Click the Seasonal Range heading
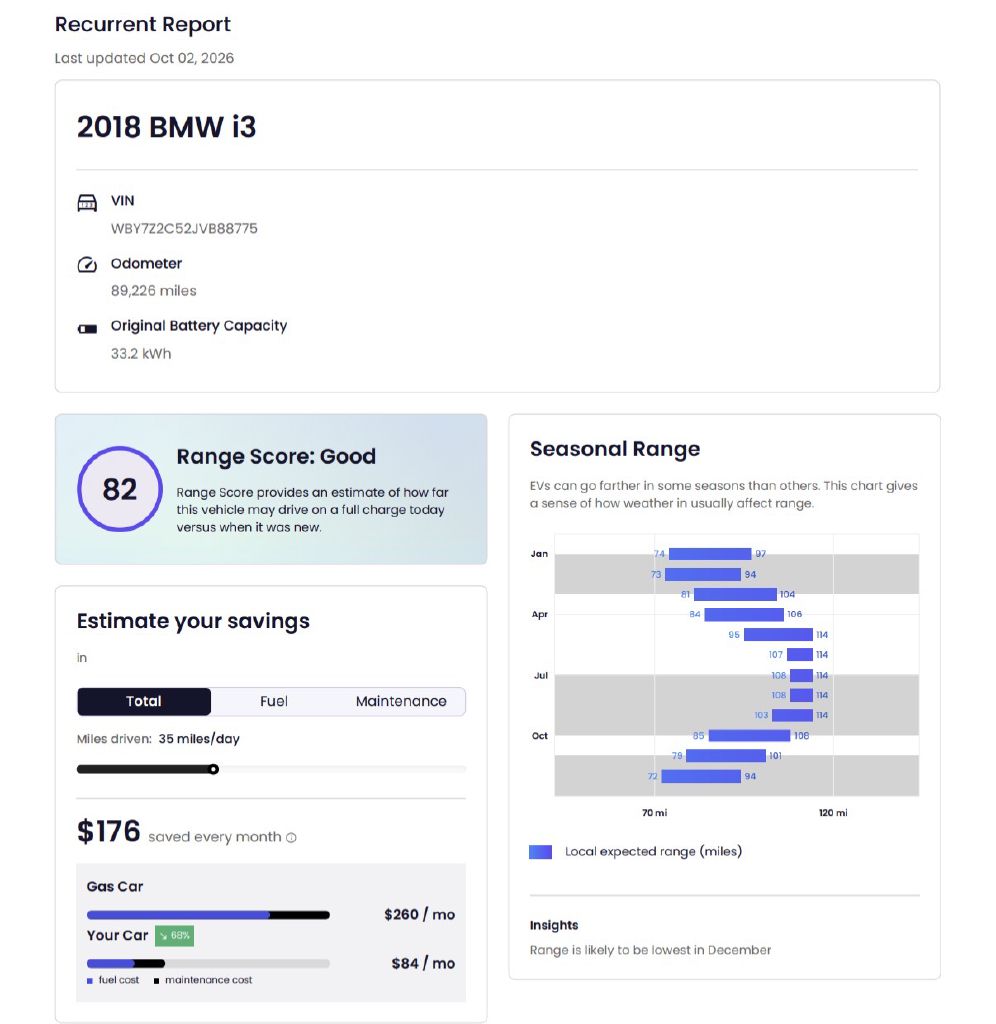 tap(615, 449)
